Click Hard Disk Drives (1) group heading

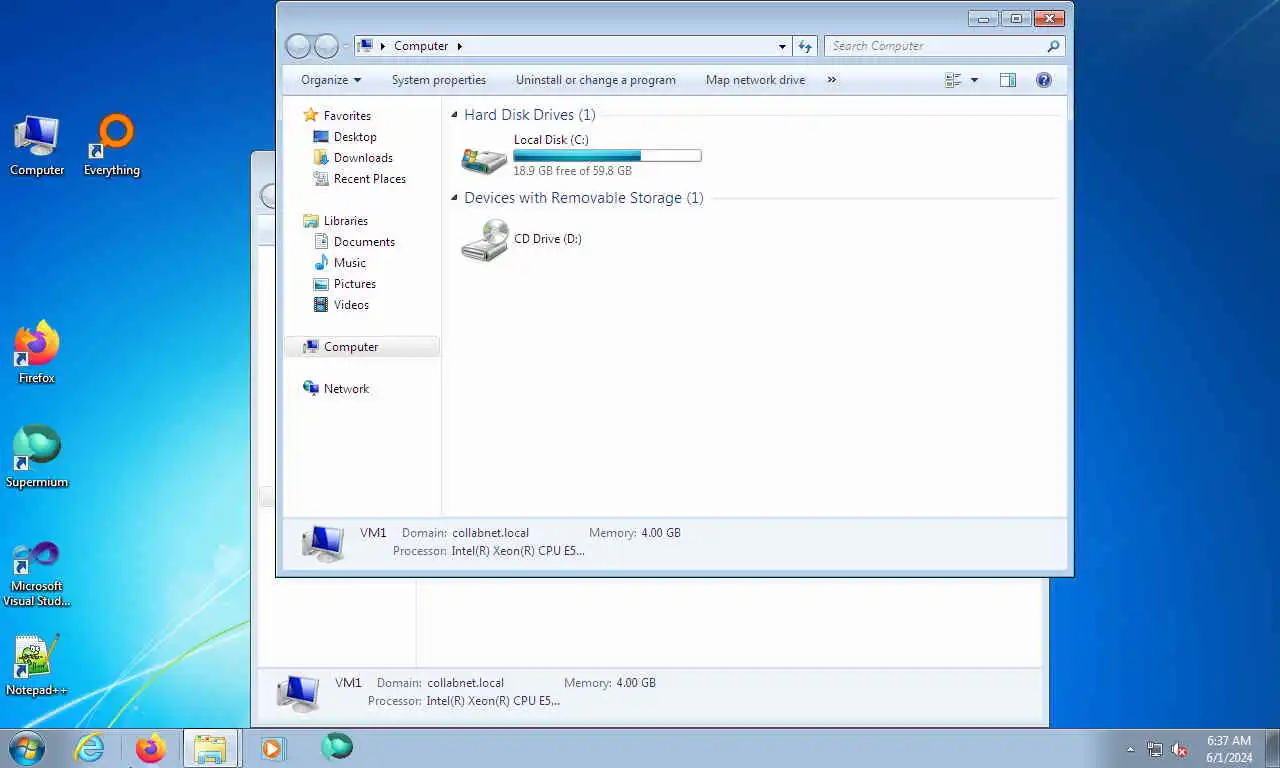point(530,115)
